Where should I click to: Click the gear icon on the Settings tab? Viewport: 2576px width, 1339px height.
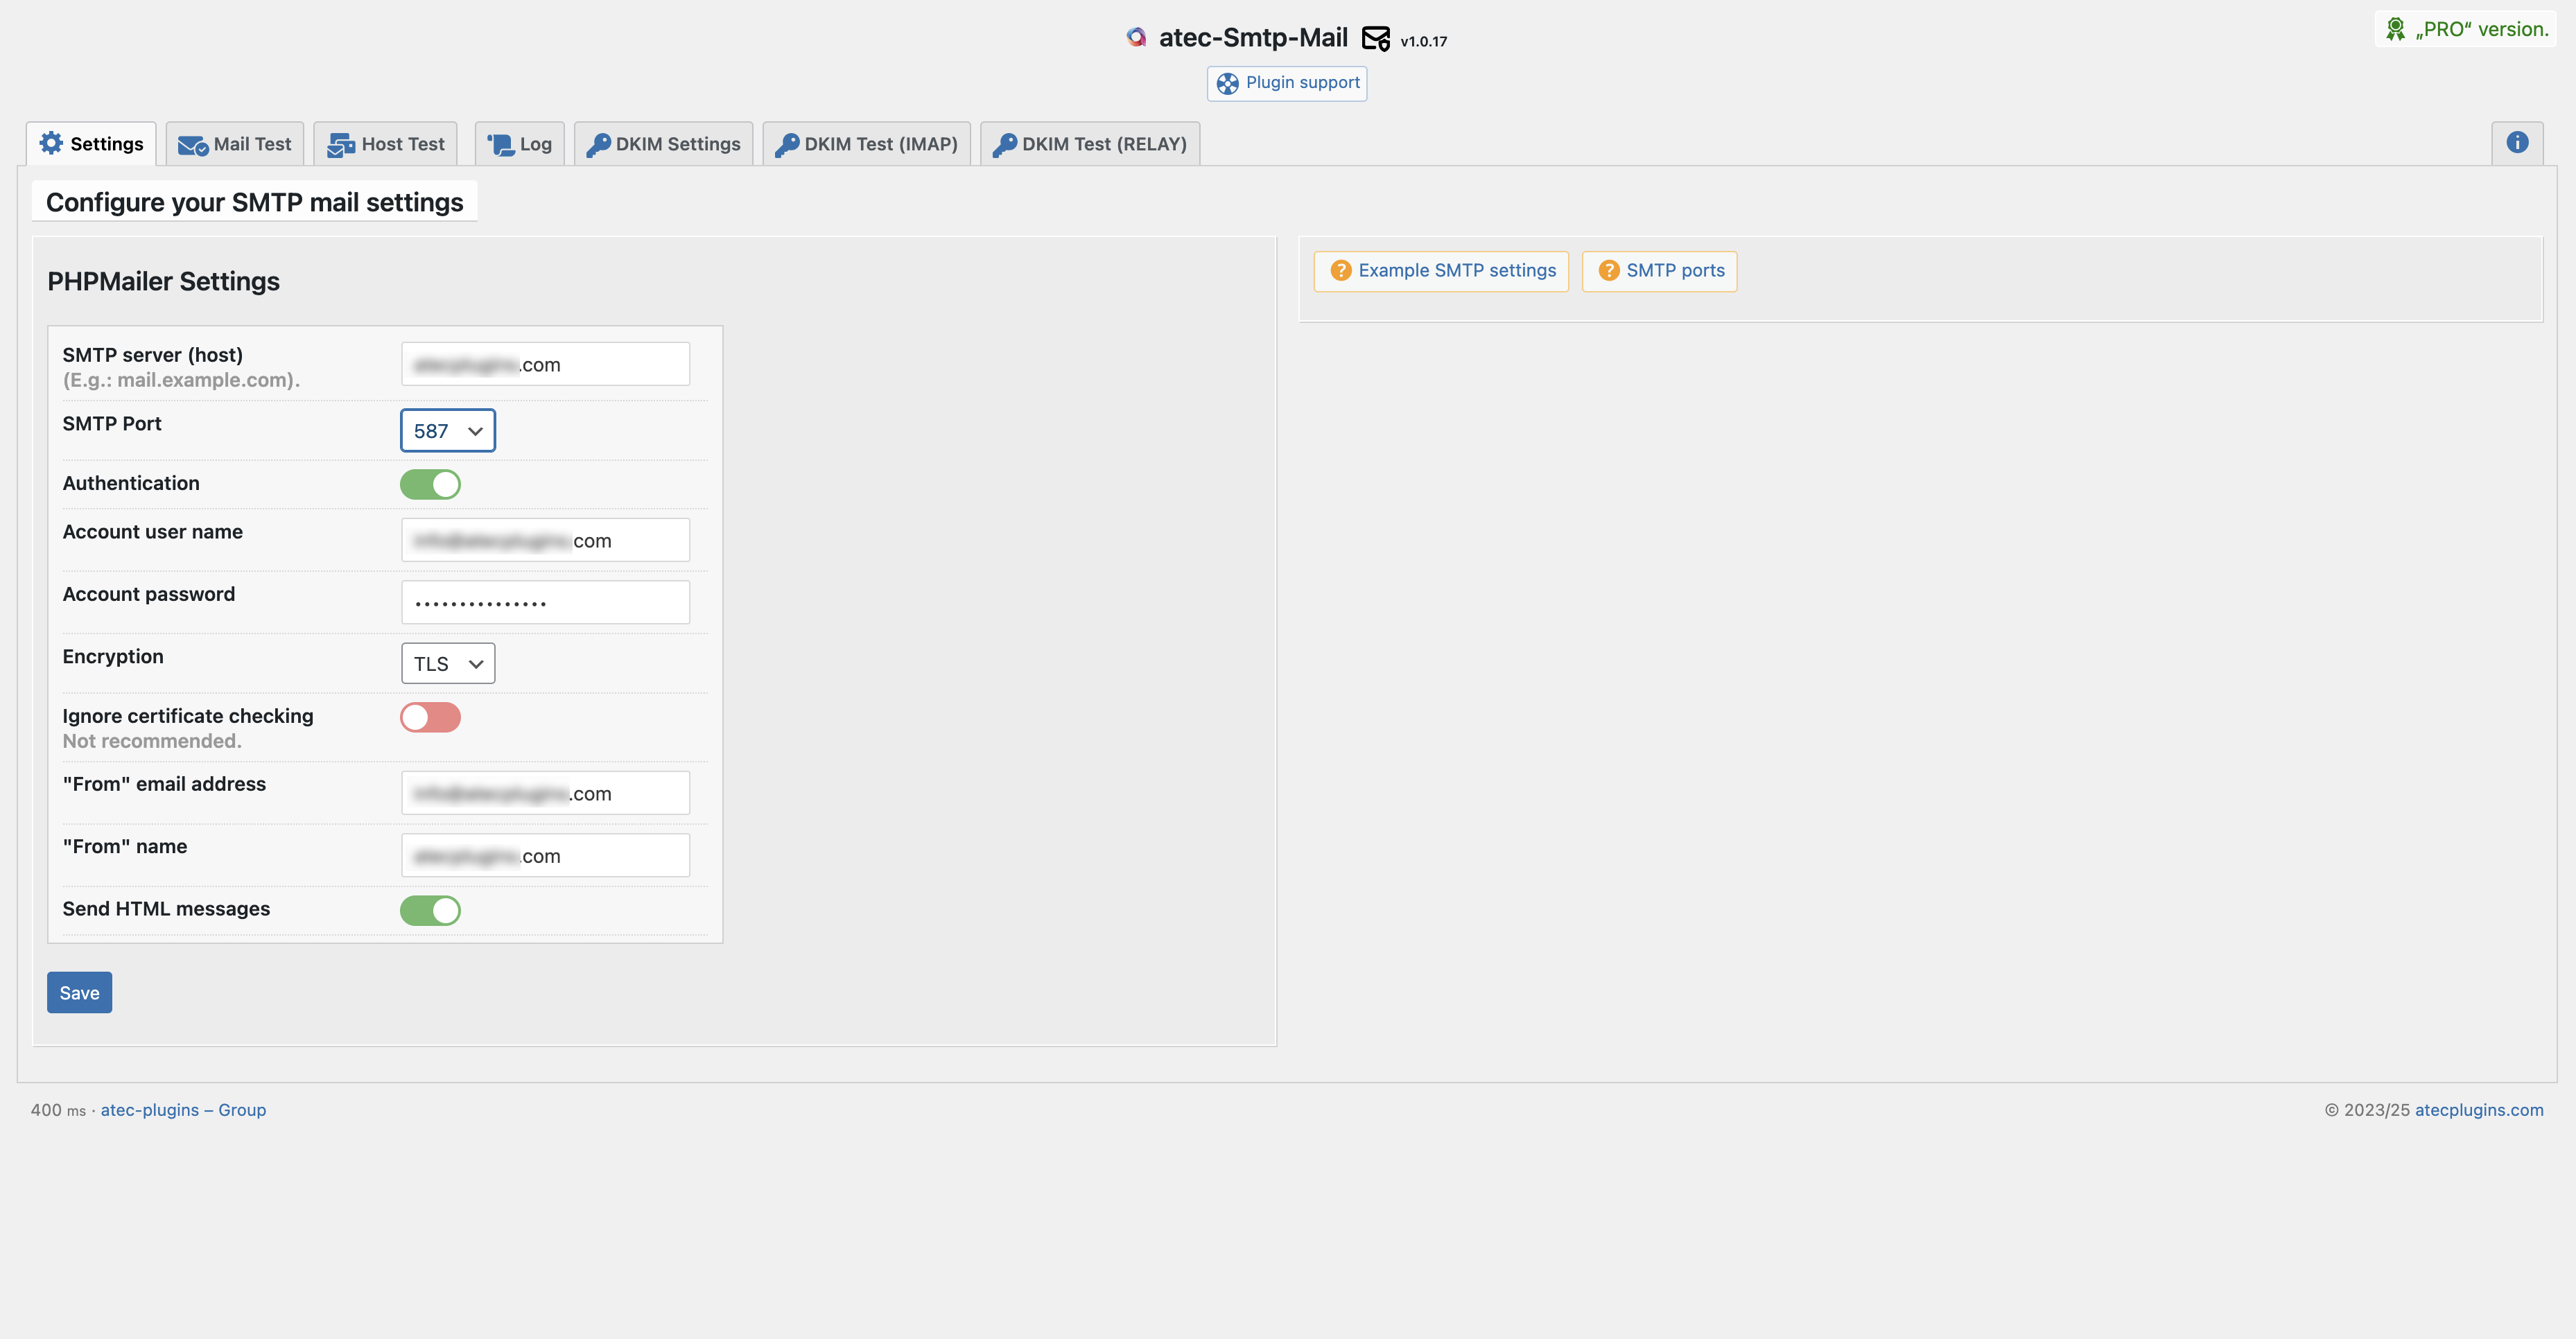click(x=51, y=143)
